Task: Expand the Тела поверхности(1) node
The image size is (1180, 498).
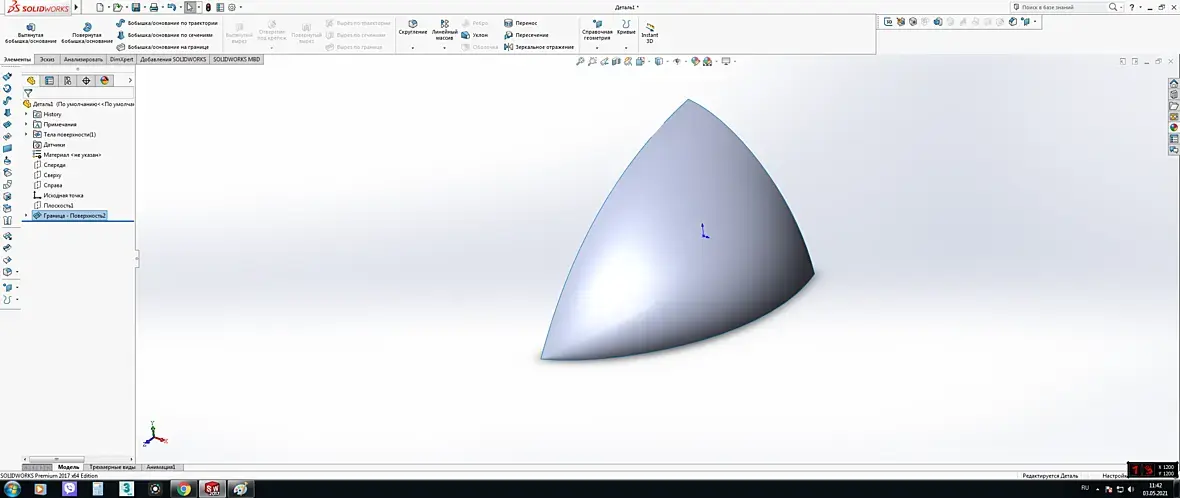Action: click(x=26, y=135)
